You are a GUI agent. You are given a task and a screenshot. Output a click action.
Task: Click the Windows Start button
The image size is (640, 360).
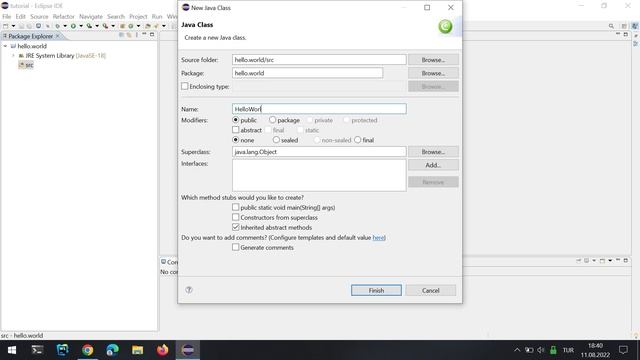tap(12, 350)
